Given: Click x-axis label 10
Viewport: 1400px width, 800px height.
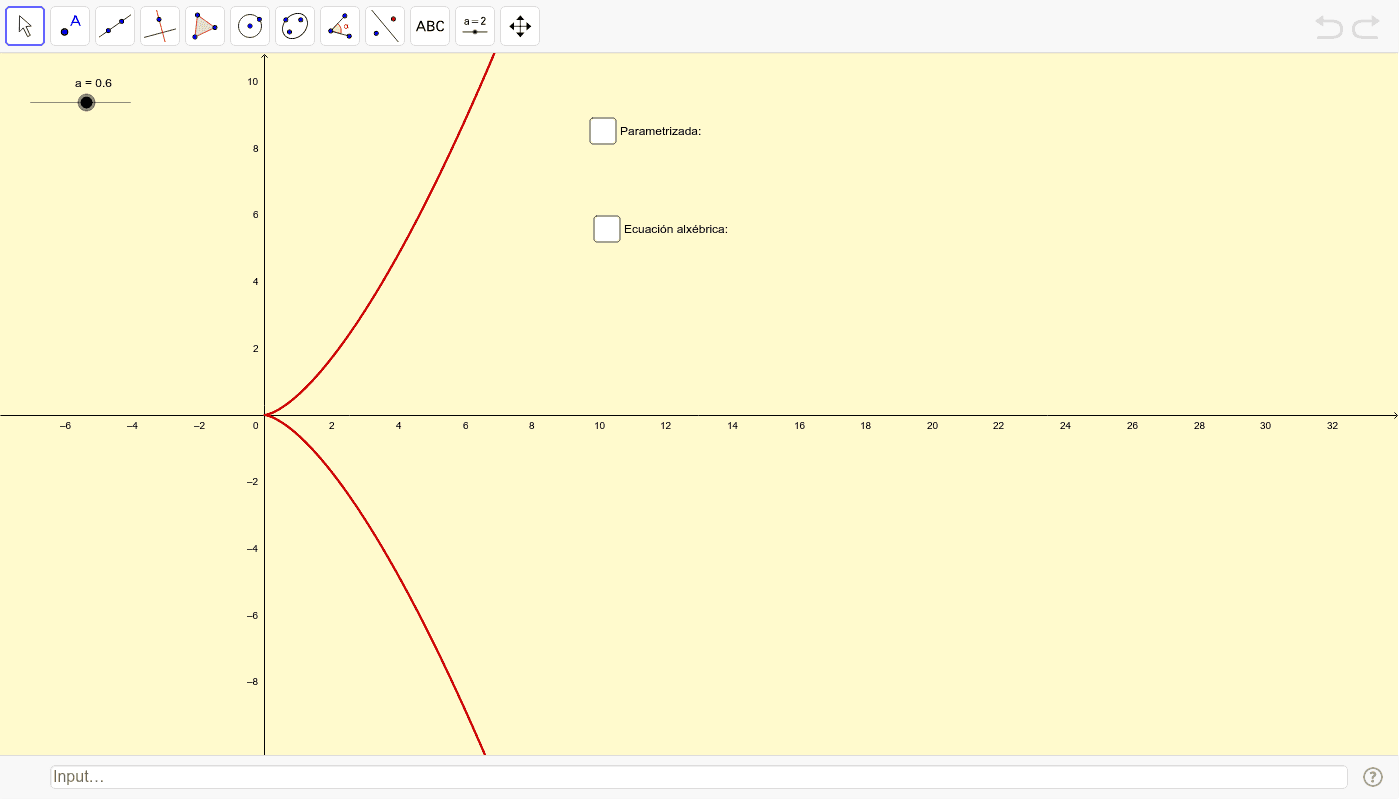Looking at the screenshot, I should [599, 426].
